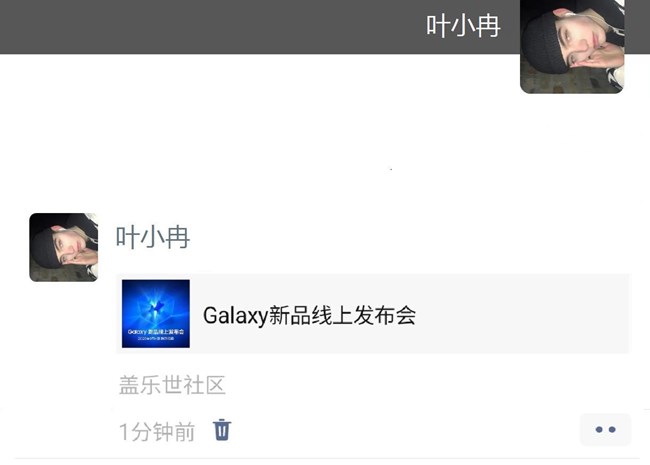
Task: Tap the white 叶小冉 name in header
Action: (463, 26)
